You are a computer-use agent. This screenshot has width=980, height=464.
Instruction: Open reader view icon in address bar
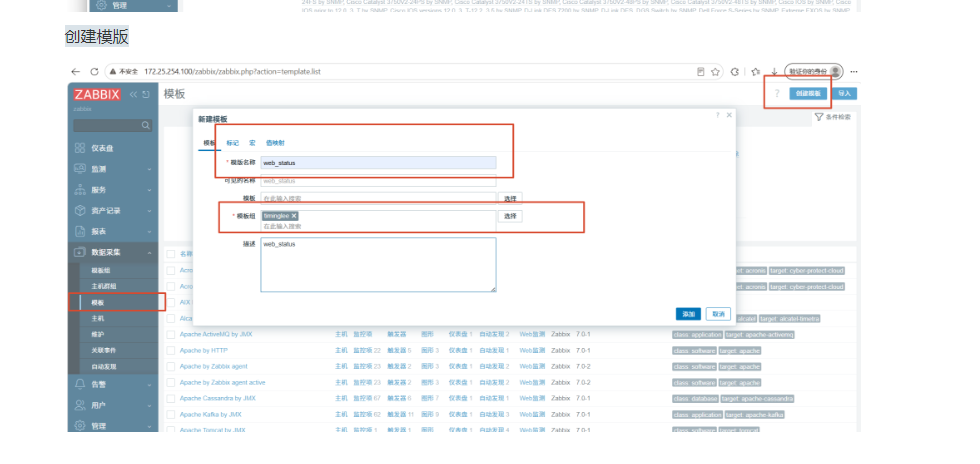(701, 72)
